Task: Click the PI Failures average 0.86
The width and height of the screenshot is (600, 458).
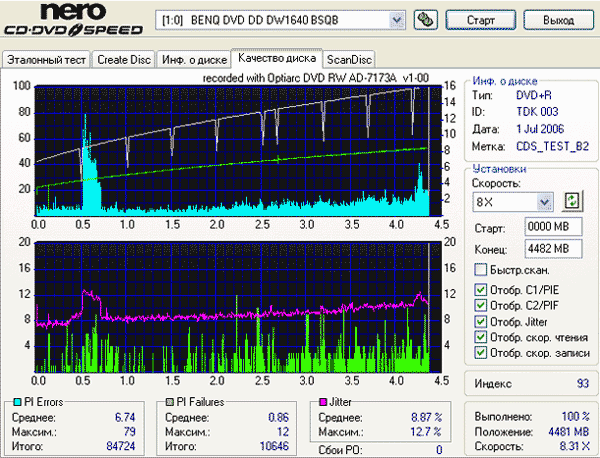Action: tap(278, 417)
